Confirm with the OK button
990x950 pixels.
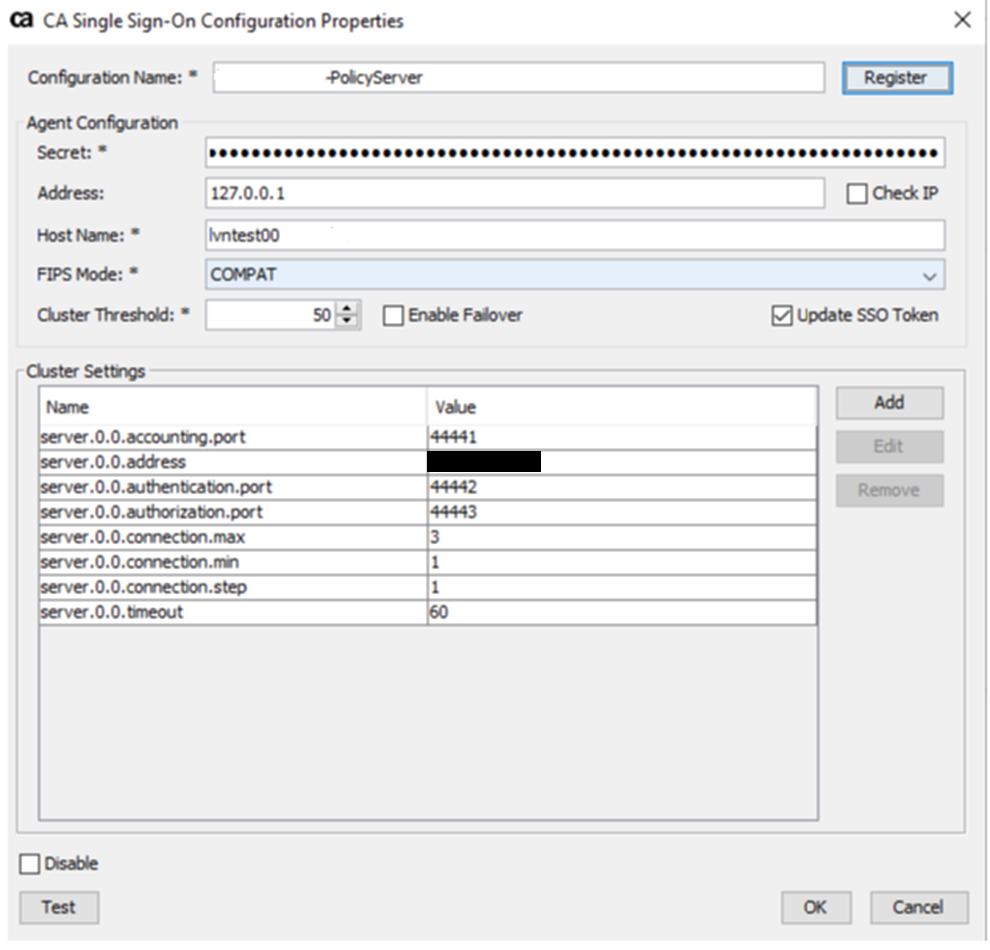coord(815,907)
